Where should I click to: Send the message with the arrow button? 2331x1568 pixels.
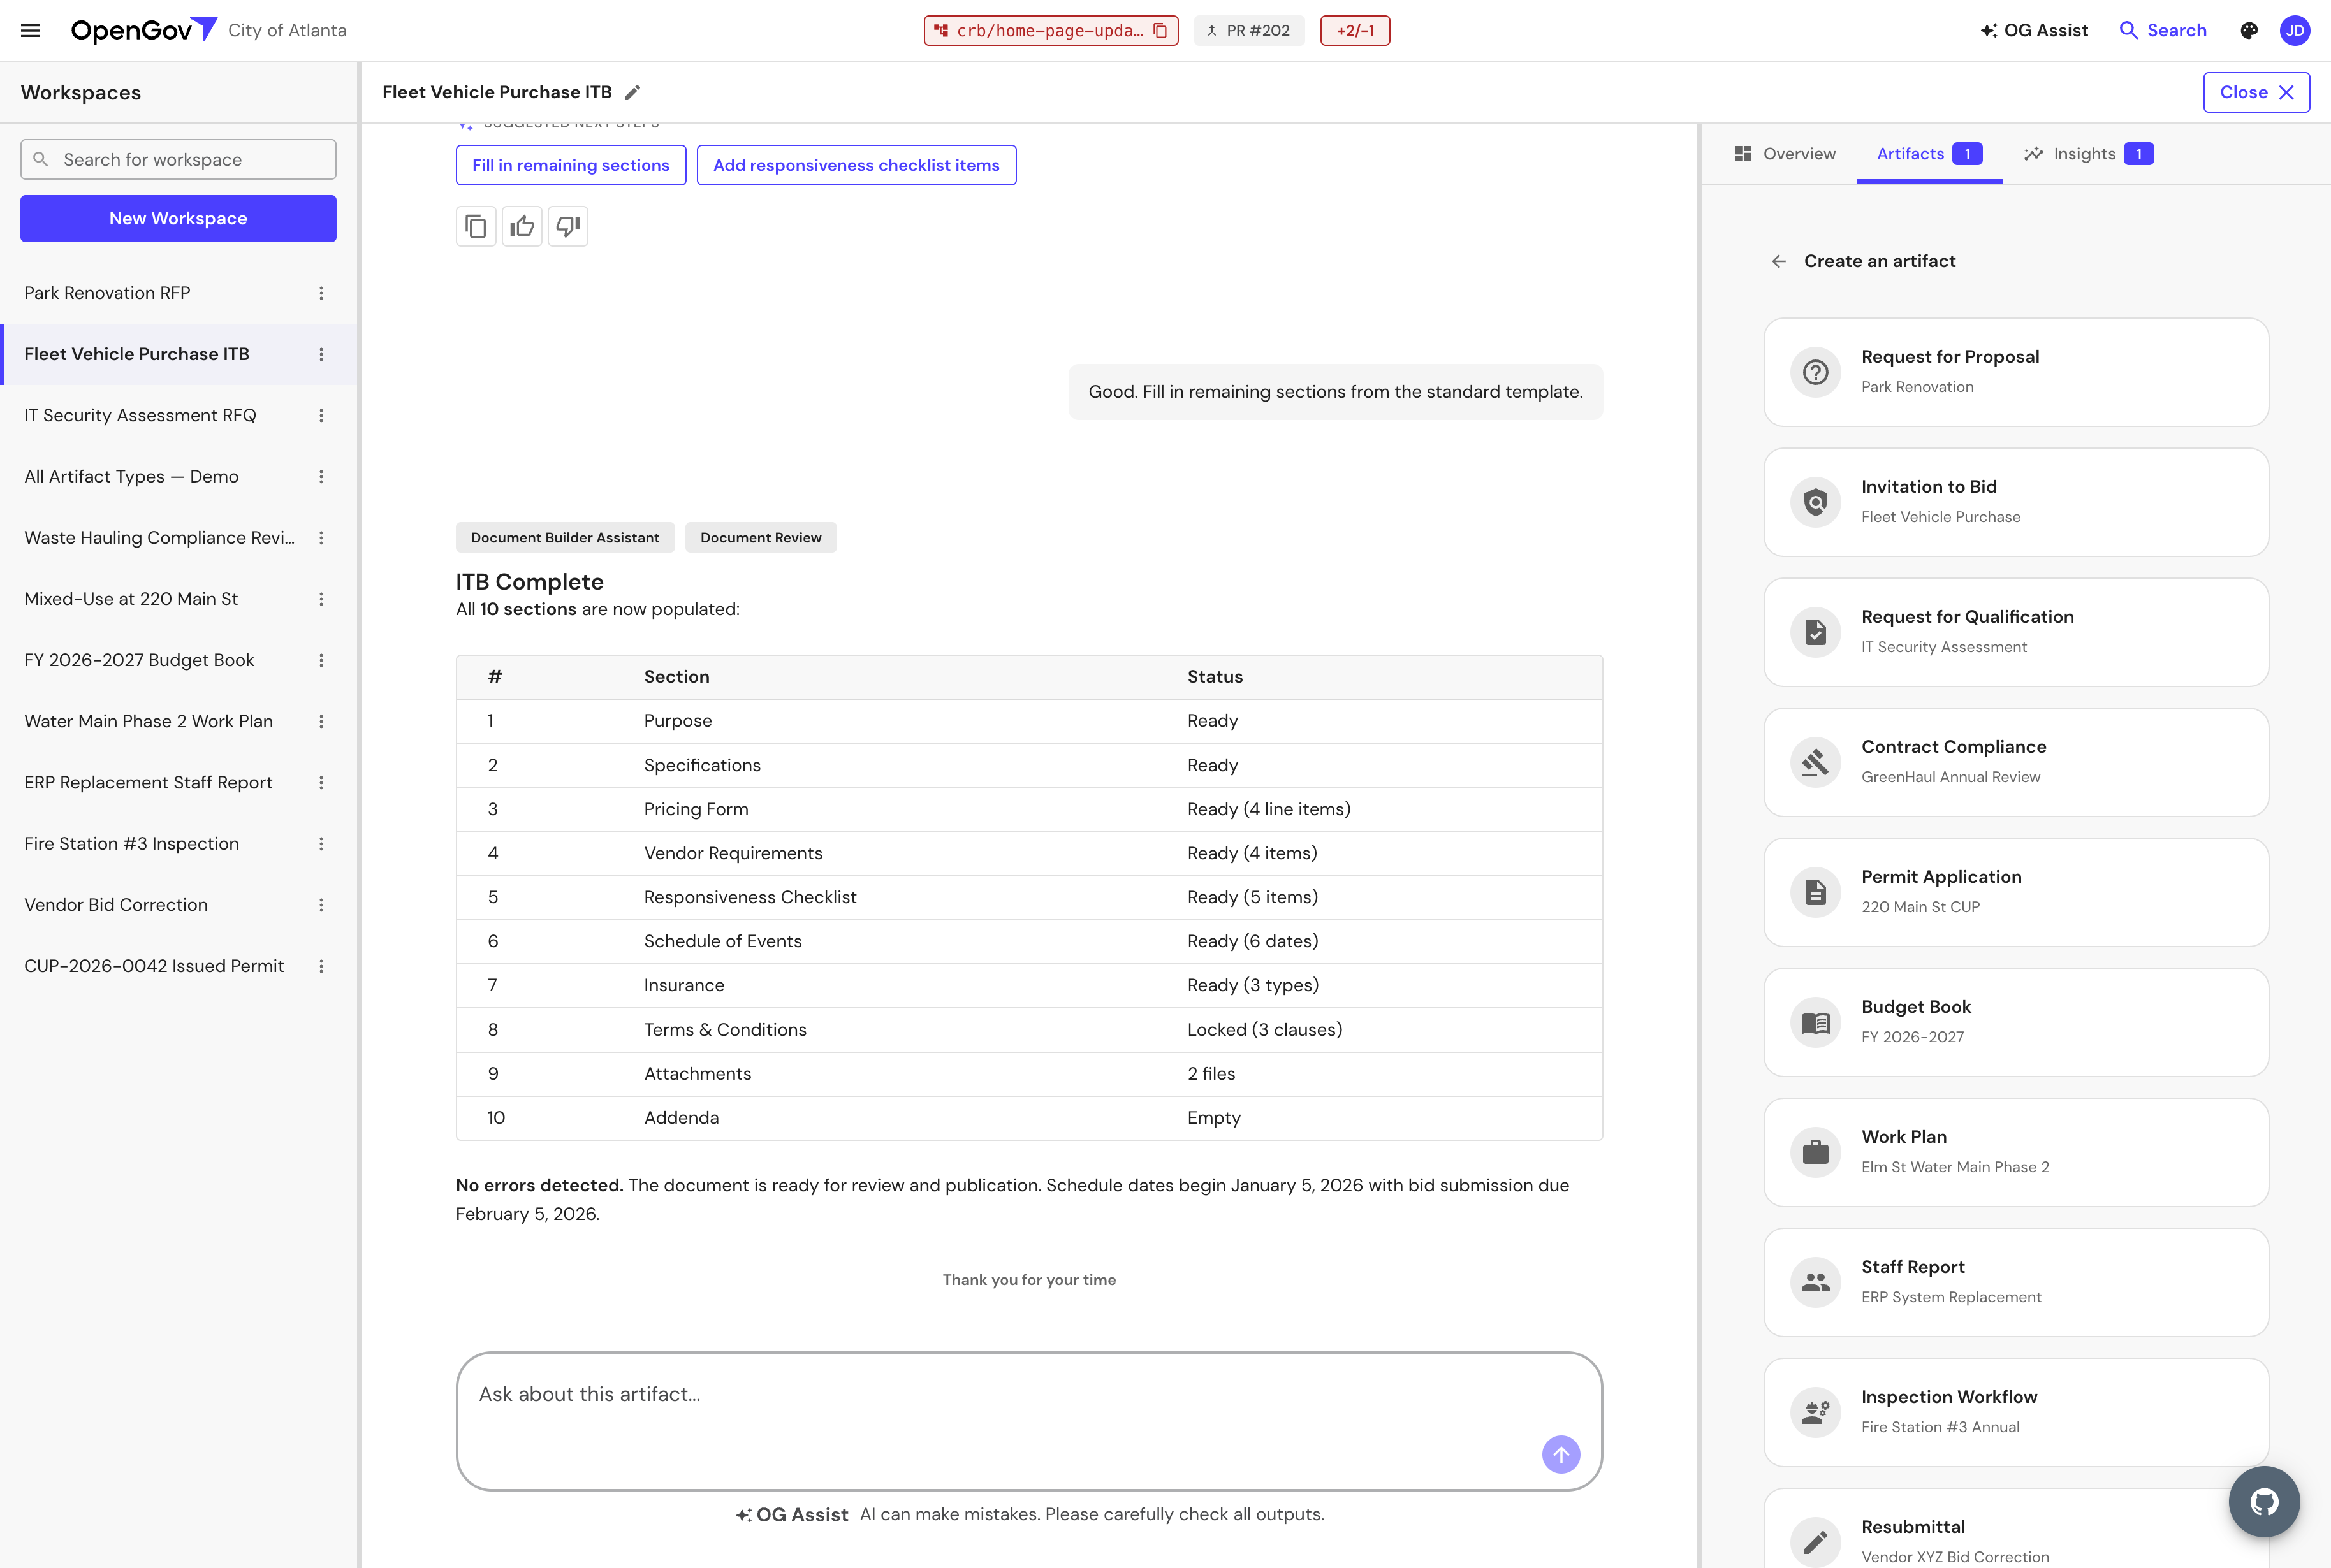click(1561, 1455)
